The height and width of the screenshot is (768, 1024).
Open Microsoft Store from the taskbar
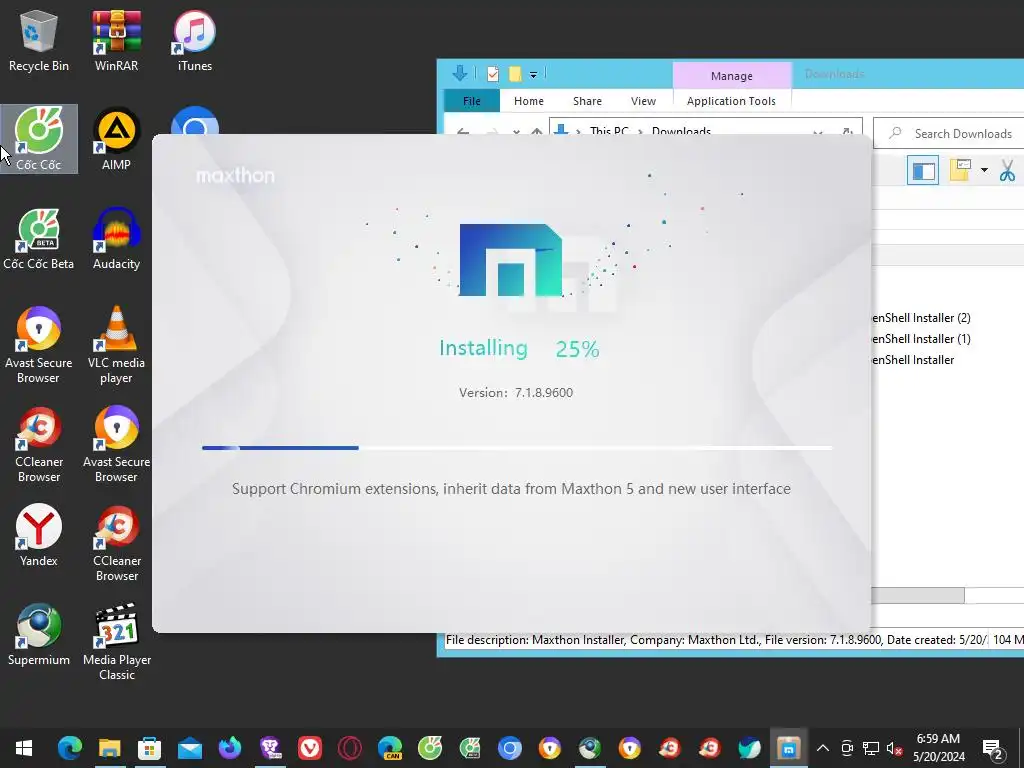click(150, 748)
